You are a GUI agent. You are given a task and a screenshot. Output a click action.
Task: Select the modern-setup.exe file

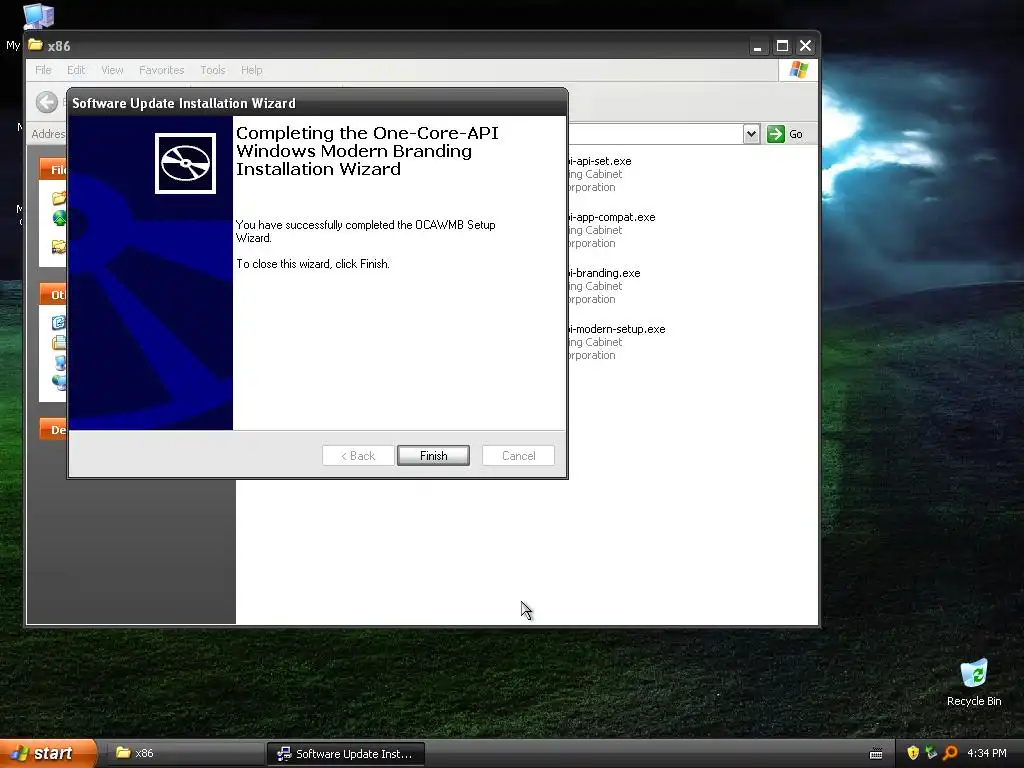[x=616, y=329]
